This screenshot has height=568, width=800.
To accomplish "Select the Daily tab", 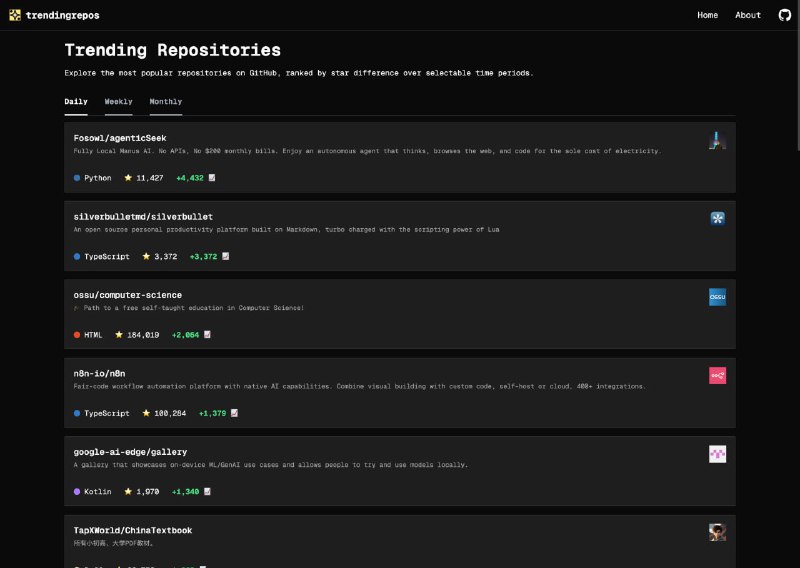I will (76, 102).
